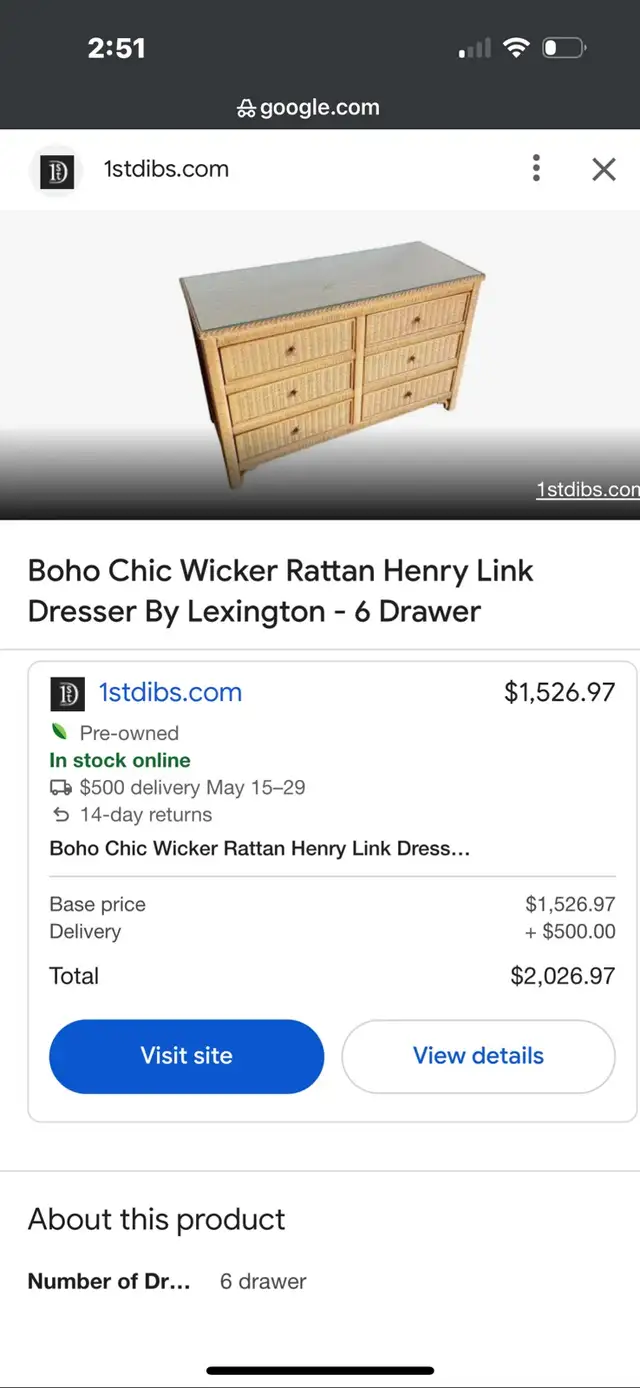Viewport: 640px width, 1388px height.
Task: Open the google.com address bar
Action: click(x=320, y=107)
